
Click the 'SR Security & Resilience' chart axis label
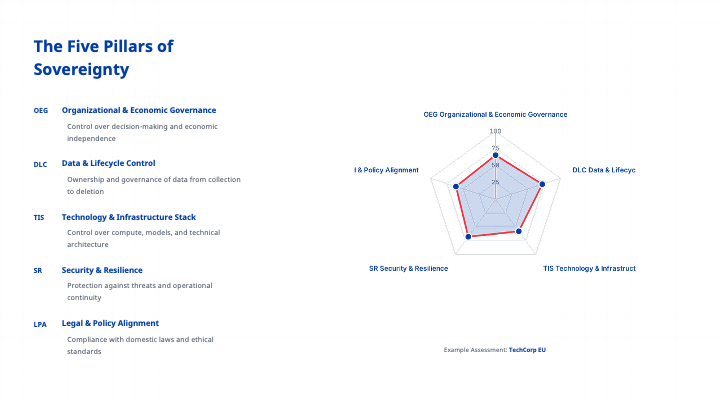click(x=408, y=269)
